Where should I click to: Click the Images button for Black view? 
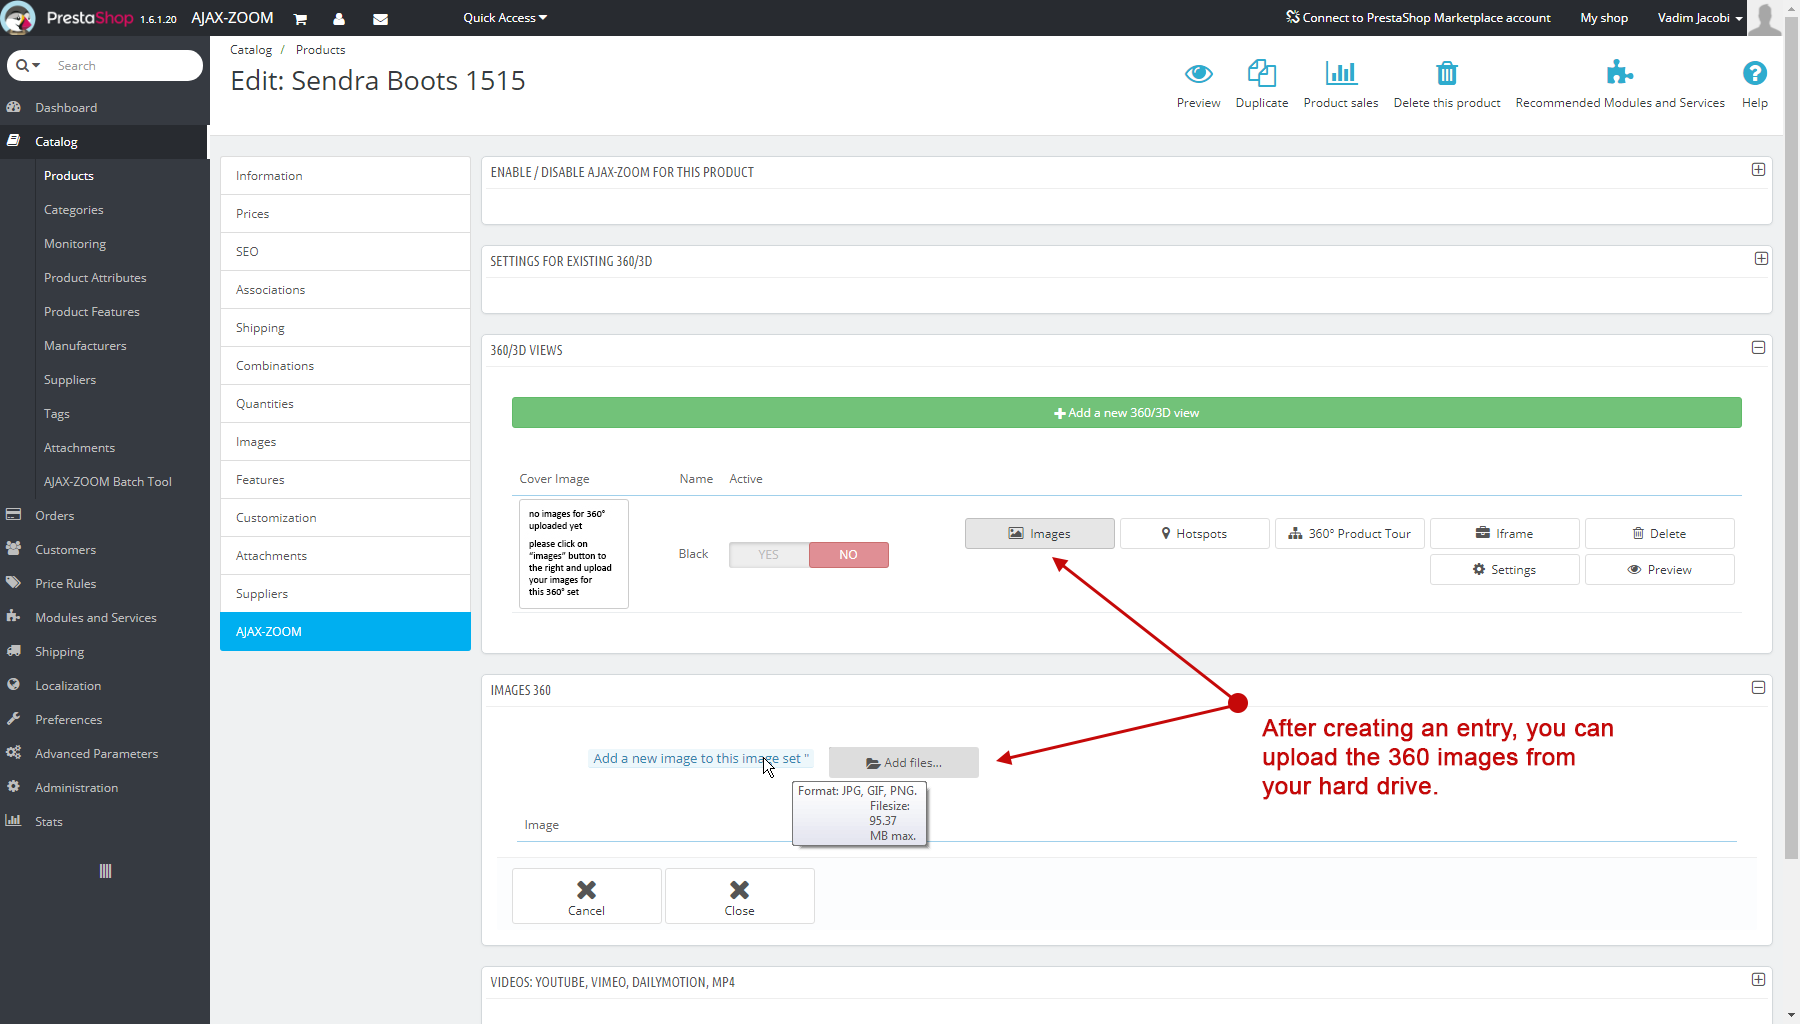click(1040, 534)
